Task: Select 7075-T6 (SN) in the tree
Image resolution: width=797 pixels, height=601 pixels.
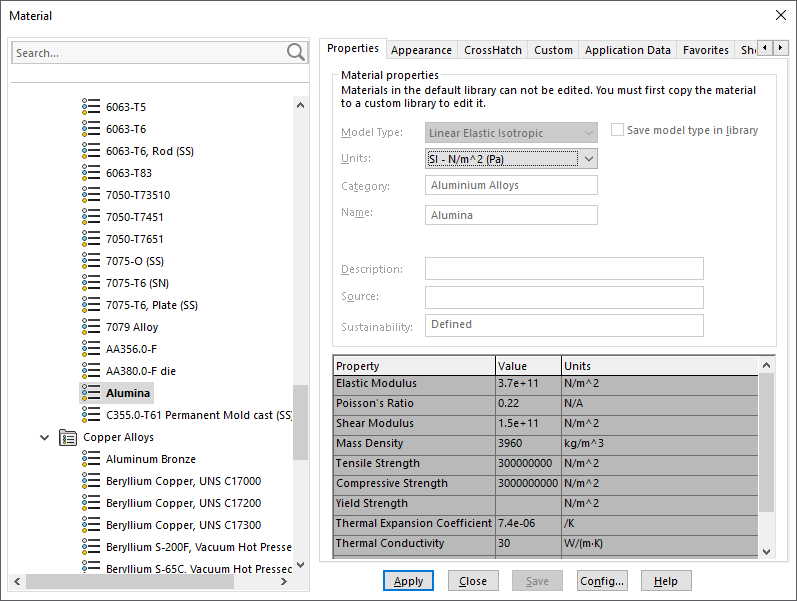Action: tap(137, 283)
